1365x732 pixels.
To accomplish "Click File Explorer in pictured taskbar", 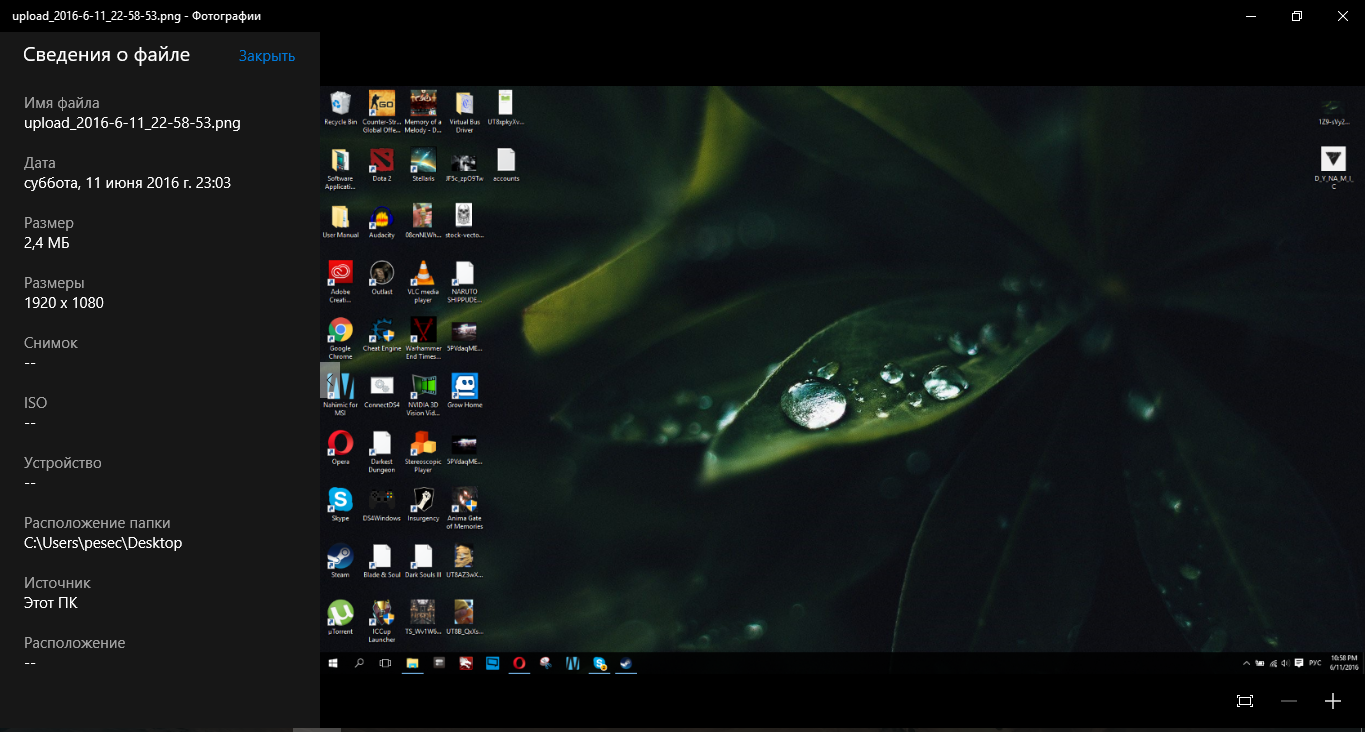I will [x=412, y=663].
